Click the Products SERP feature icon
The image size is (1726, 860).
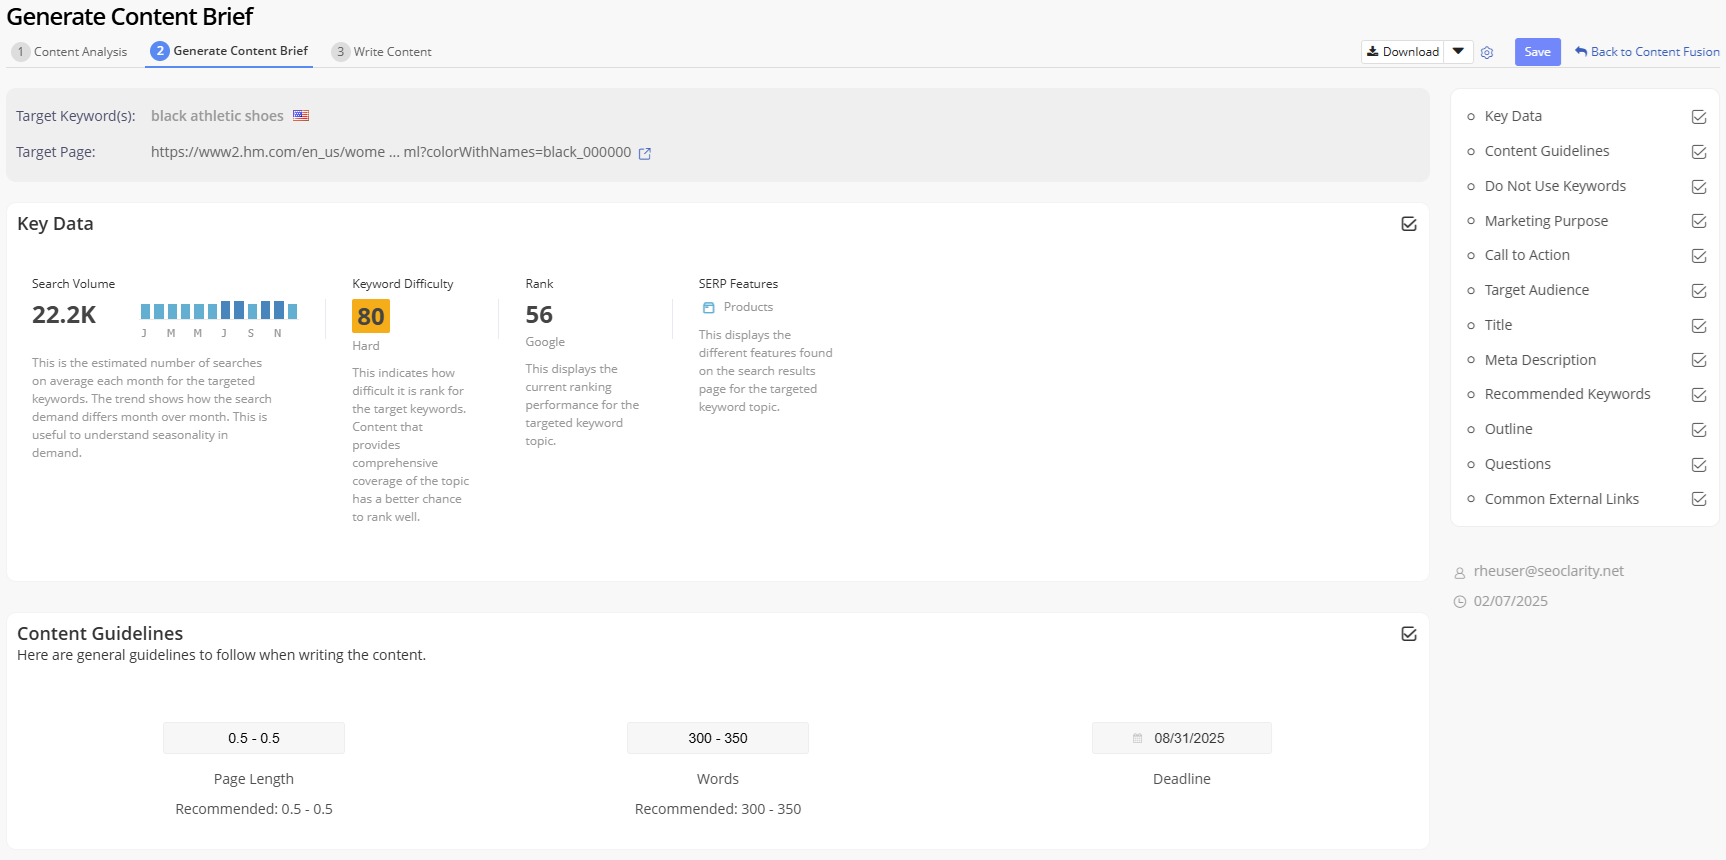point(709,308)
